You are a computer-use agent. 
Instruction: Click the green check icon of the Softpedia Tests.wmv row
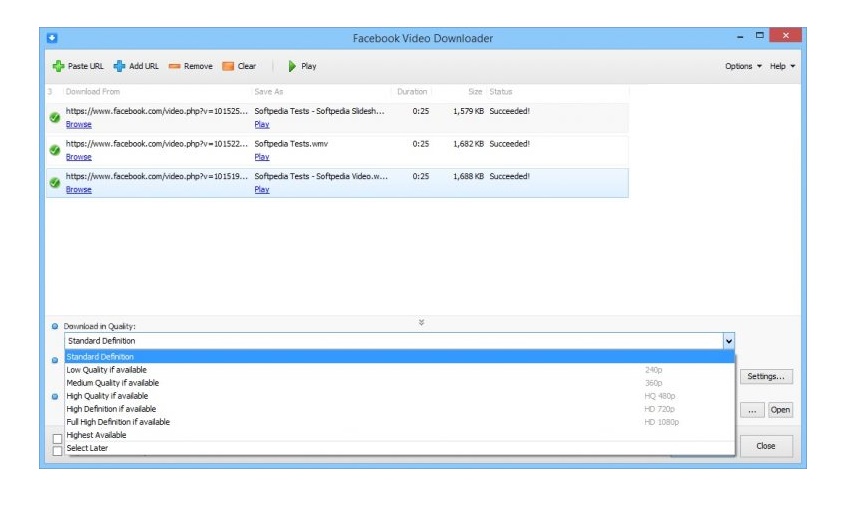(x=54, y=150)
